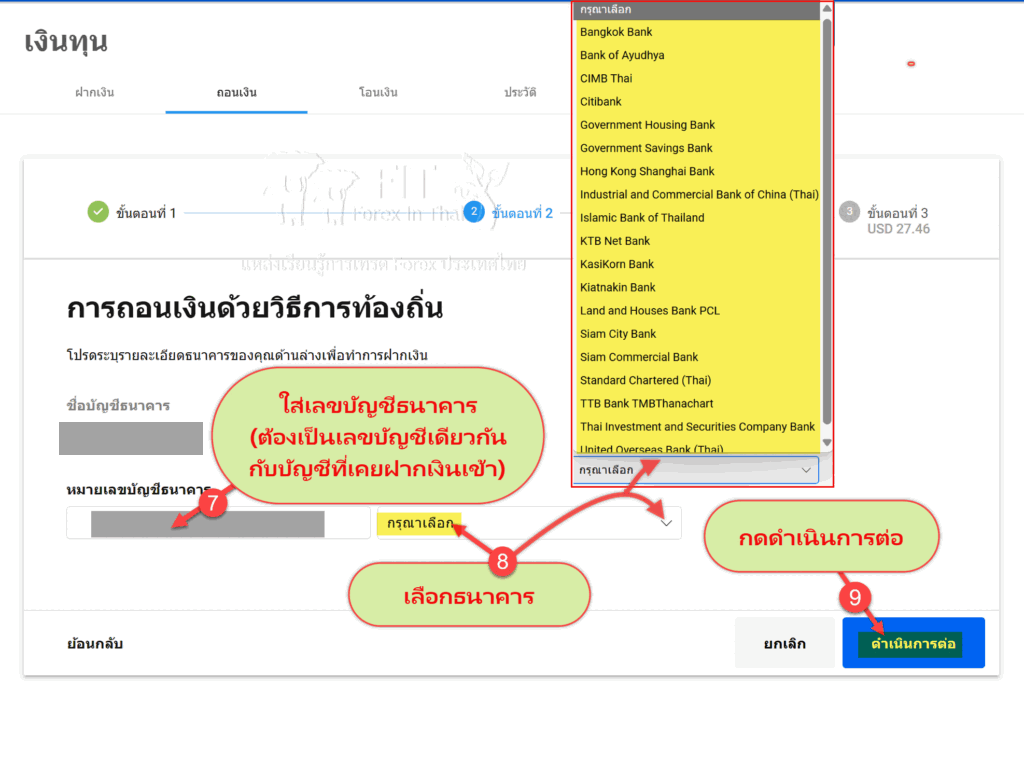Select Siam Commercial Bank option
Image resolution: width=1024 pixels, height=773 pixels.
639,357
